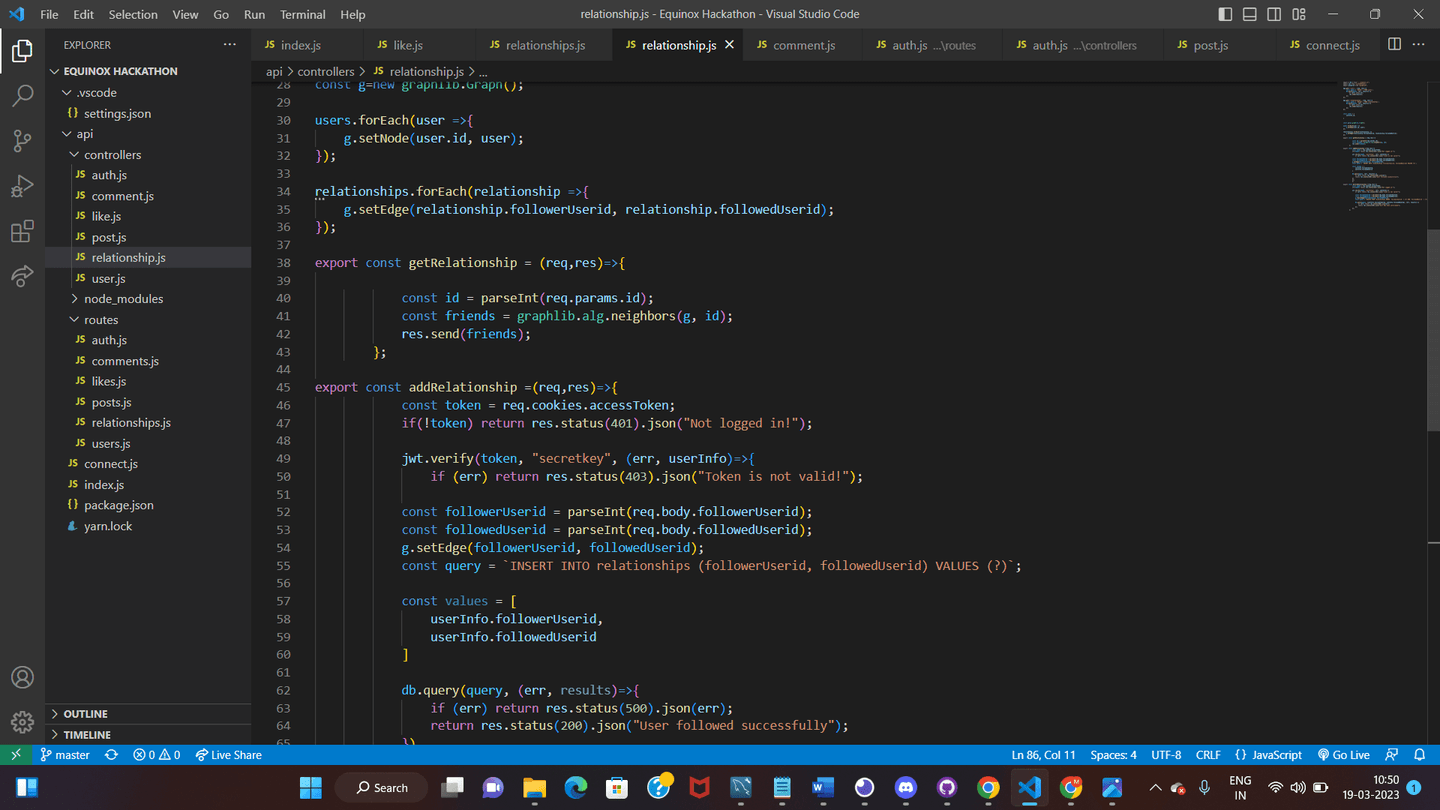Toggle secondary side bar layout button
This screenshot has height=810, width=1440.
(1274, 14)
